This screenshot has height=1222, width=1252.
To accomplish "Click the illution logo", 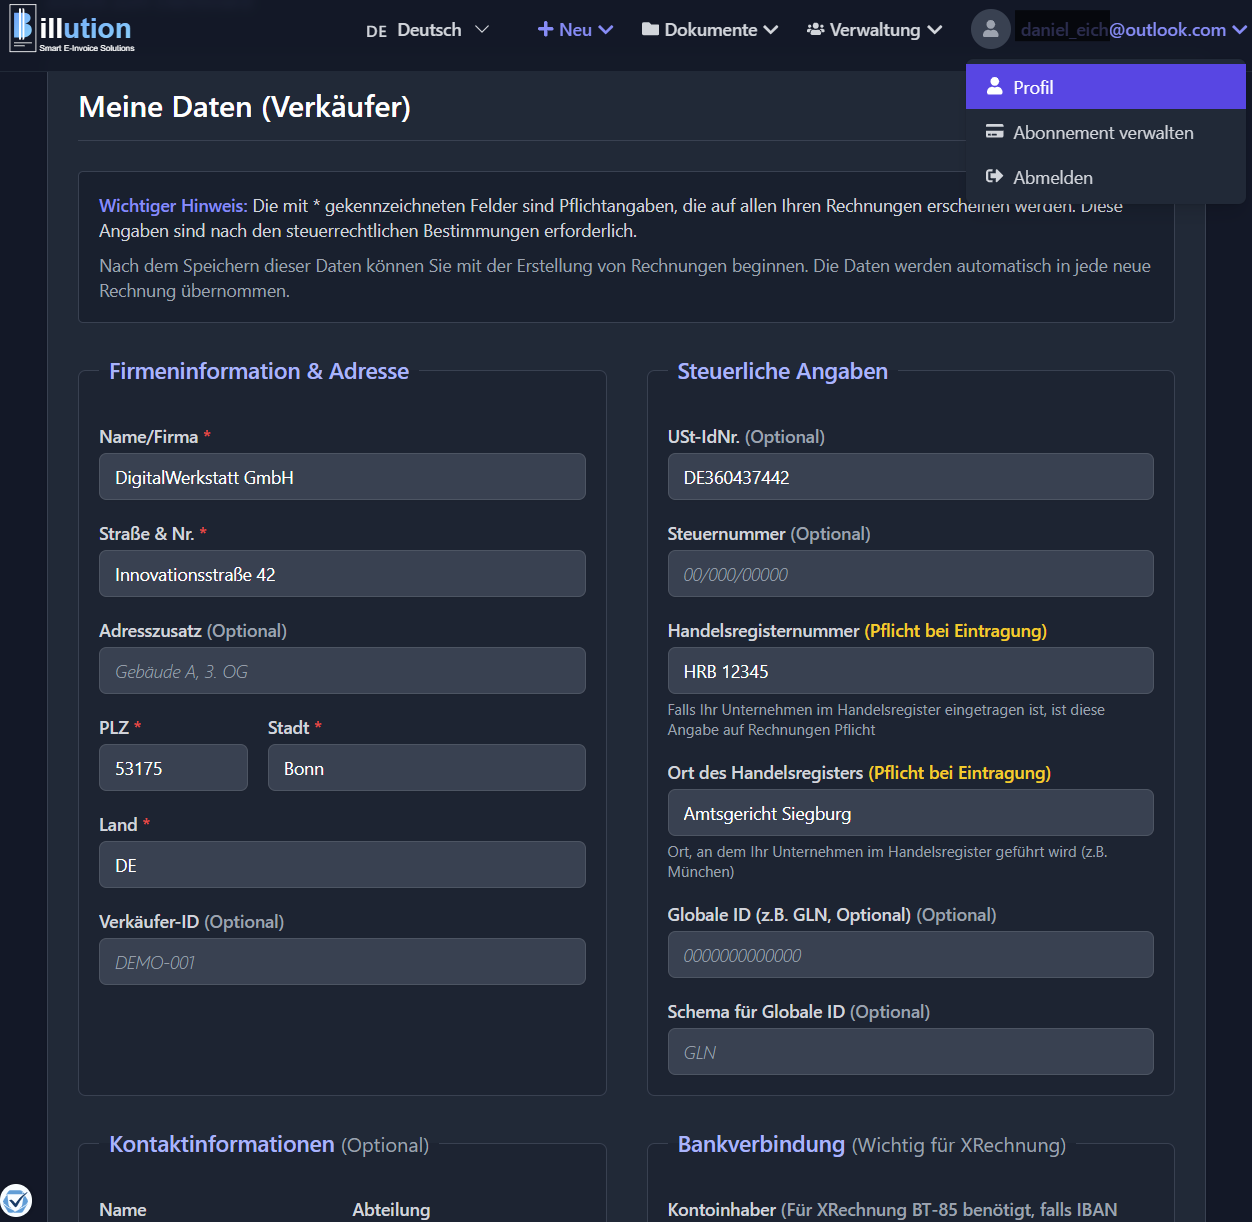I will click(72, 29).
